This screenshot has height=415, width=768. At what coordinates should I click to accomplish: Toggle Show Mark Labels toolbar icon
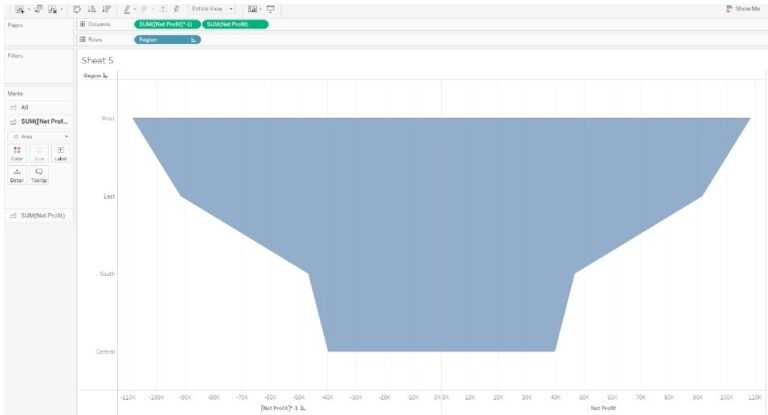[163, 9]
